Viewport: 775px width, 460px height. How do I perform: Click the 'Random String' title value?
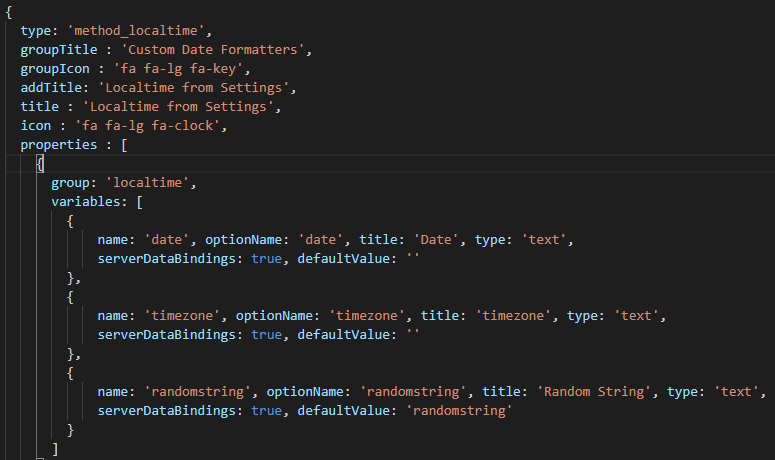click(x=594, y=392)
